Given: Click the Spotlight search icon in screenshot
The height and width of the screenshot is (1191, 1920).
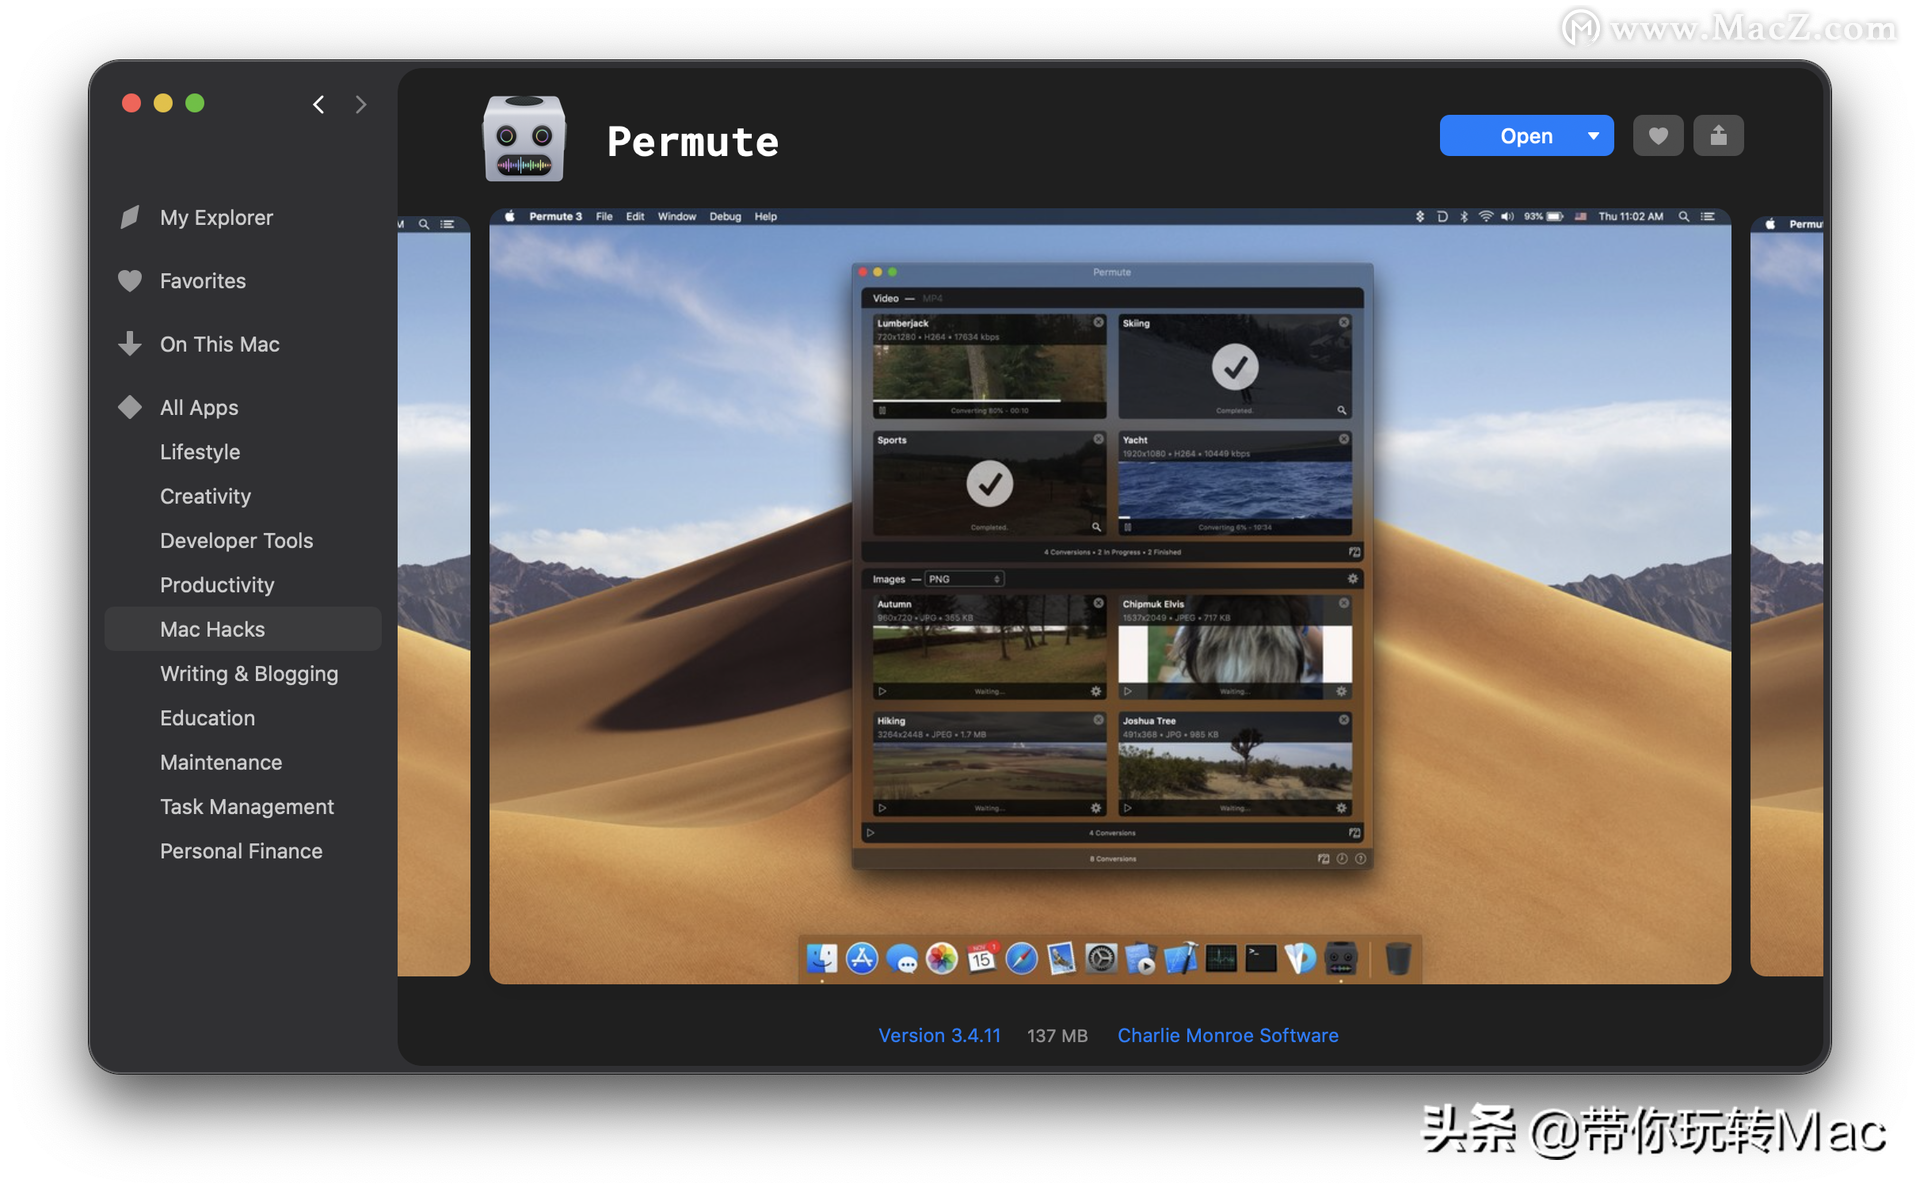Looking at the screenshot, I should tap(1684, 216).
